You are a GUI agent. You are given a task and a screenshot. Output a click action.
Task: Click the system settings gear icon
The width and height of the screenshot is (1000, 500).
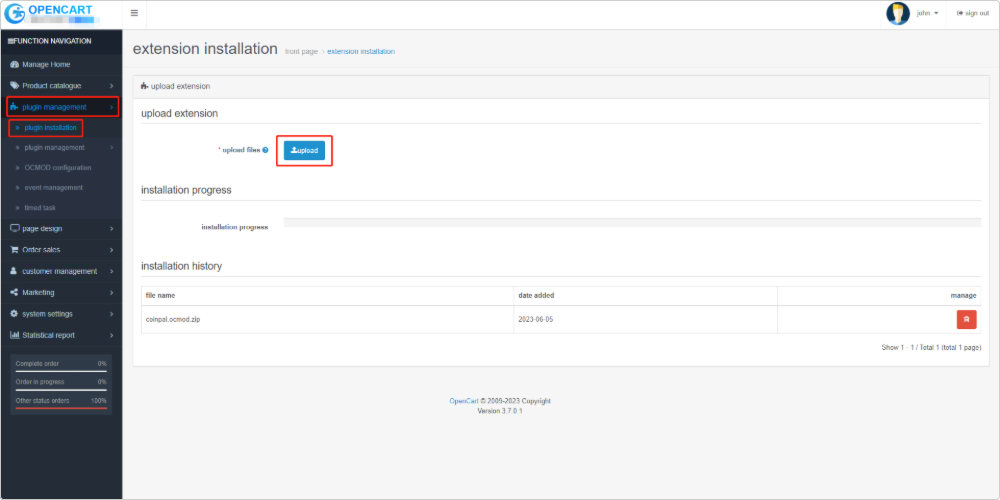tap(14, 314)
